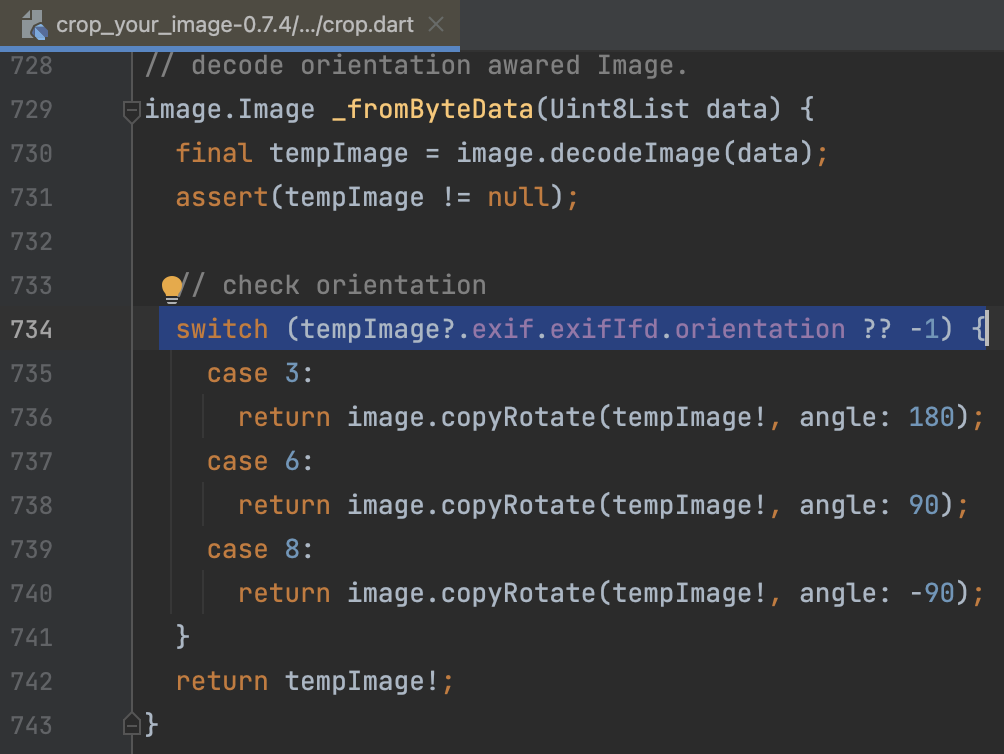Close the crop.dart tab
Viewport: 1004px width, 754px height.
click(436, 25)
